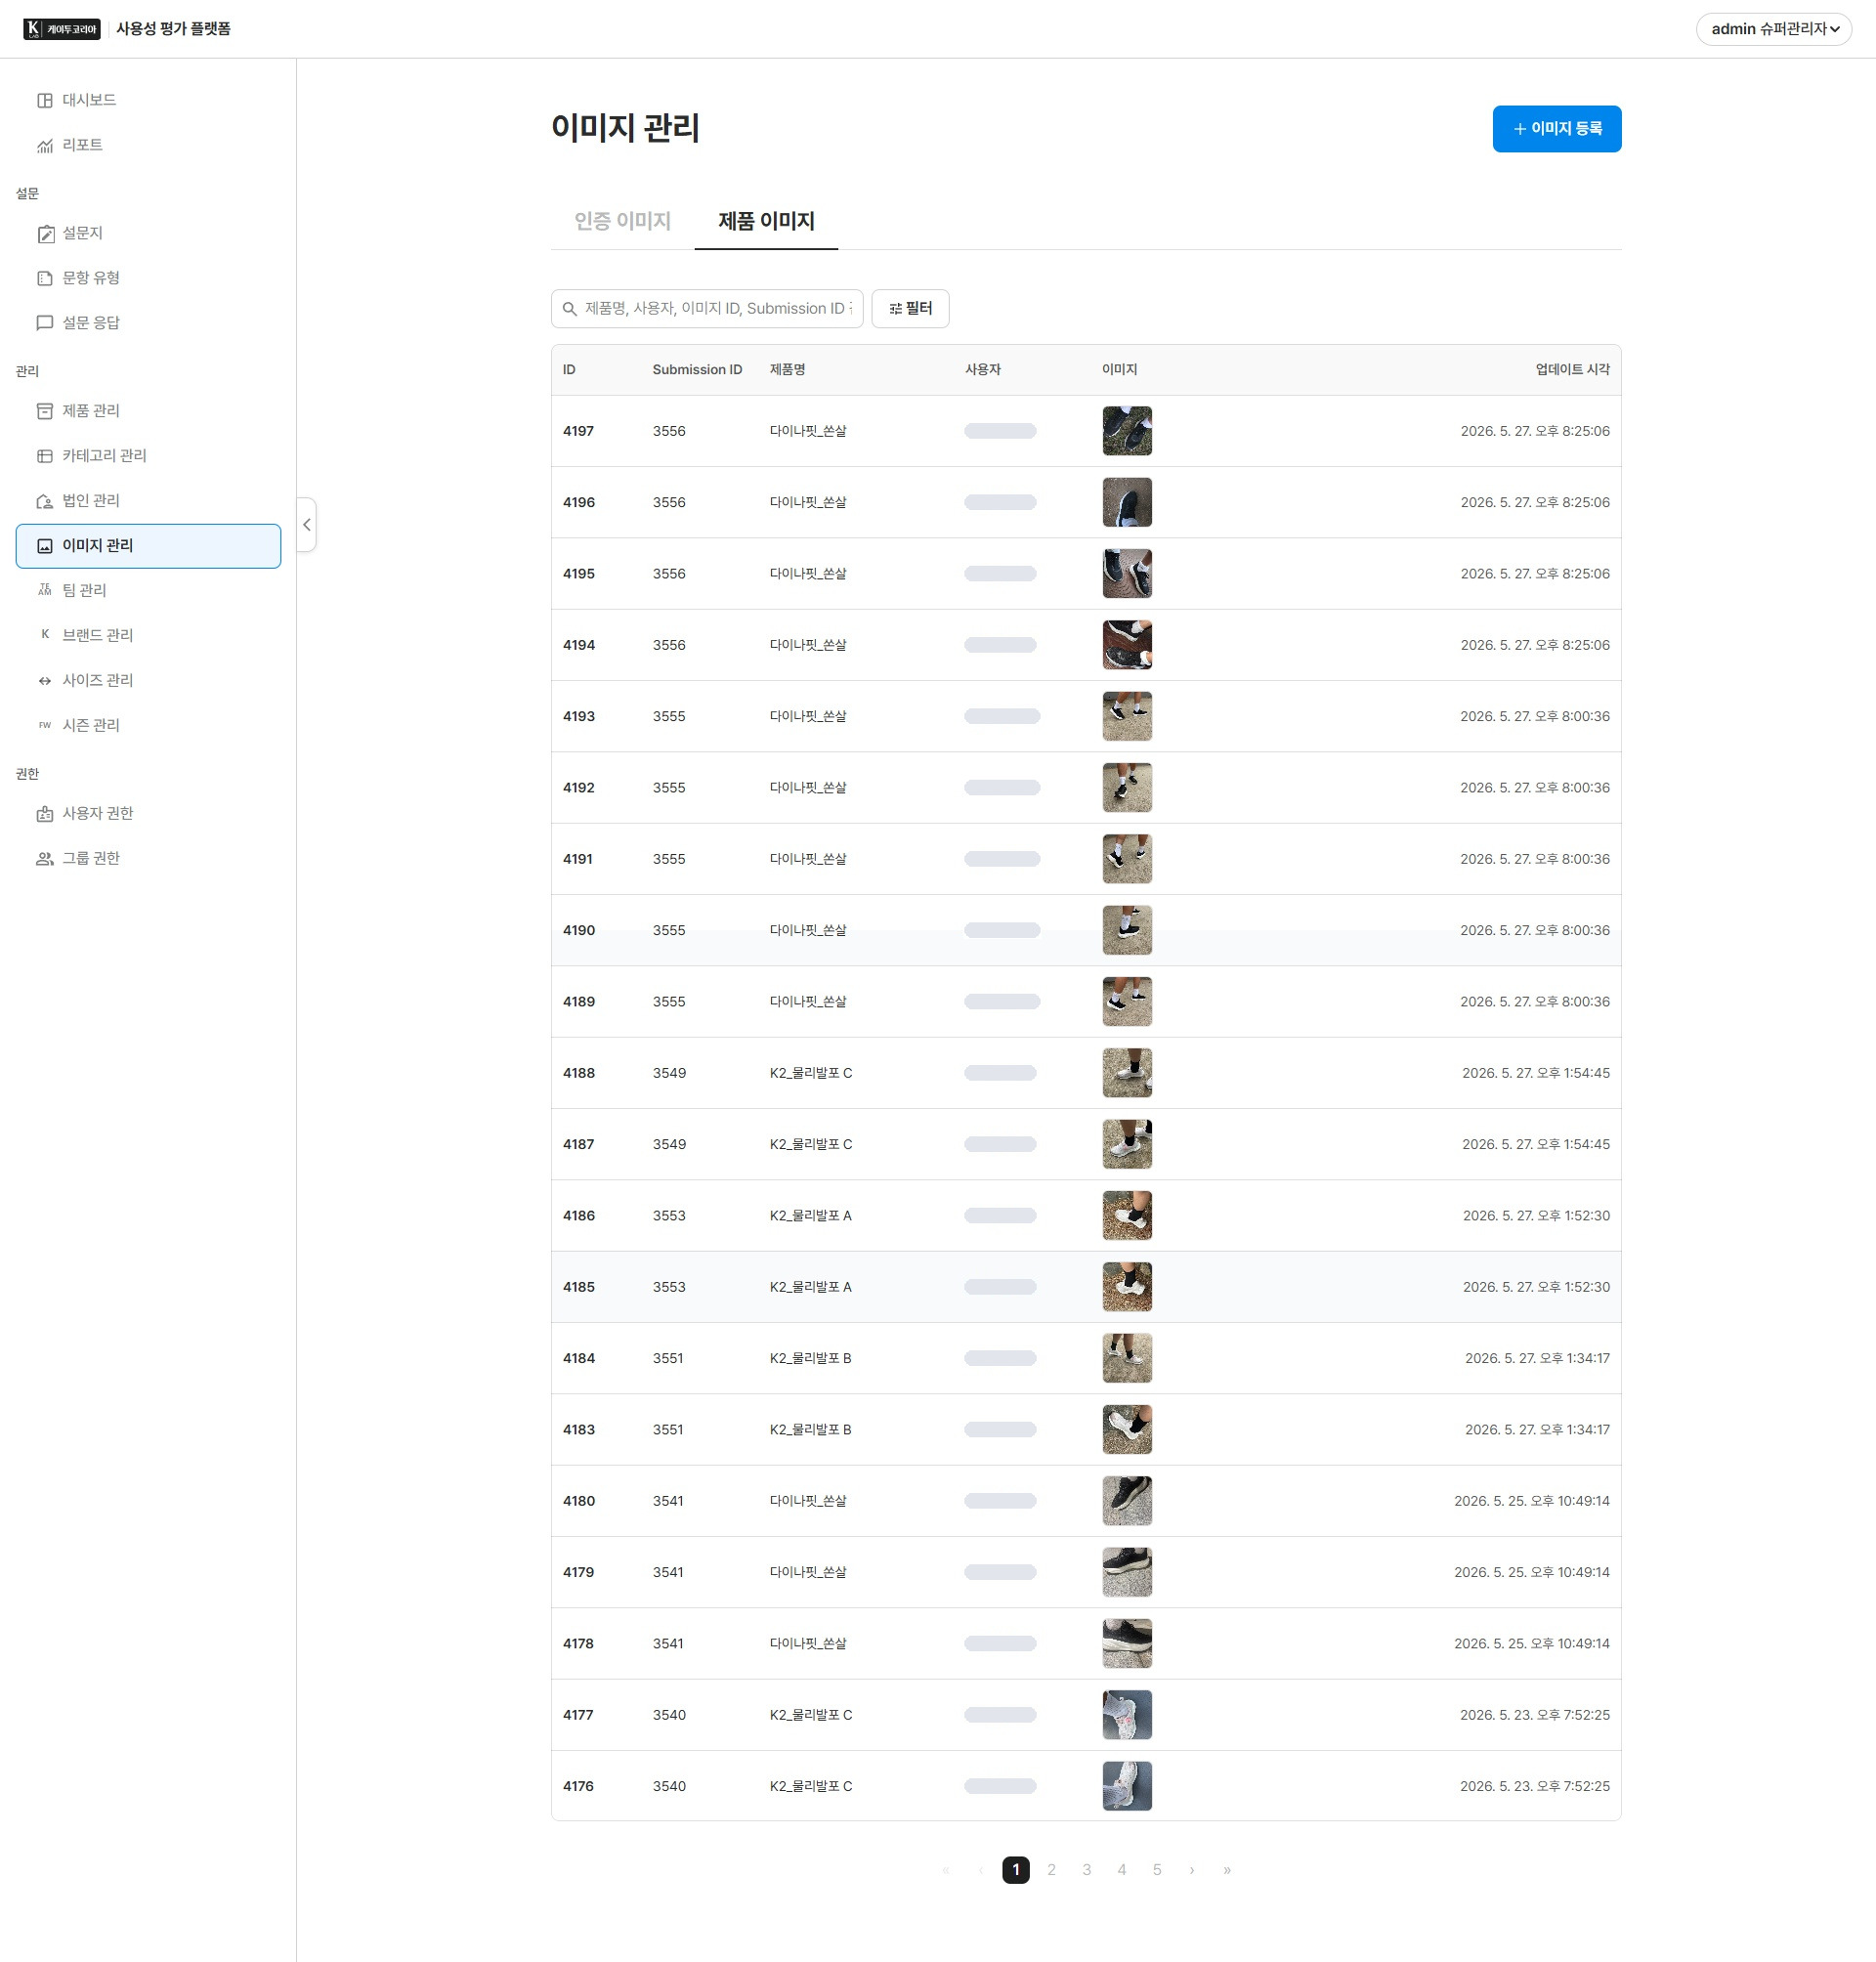Click the 사이즈 관리 arrows icon
1876x1962 pixels.
point(45,680)
